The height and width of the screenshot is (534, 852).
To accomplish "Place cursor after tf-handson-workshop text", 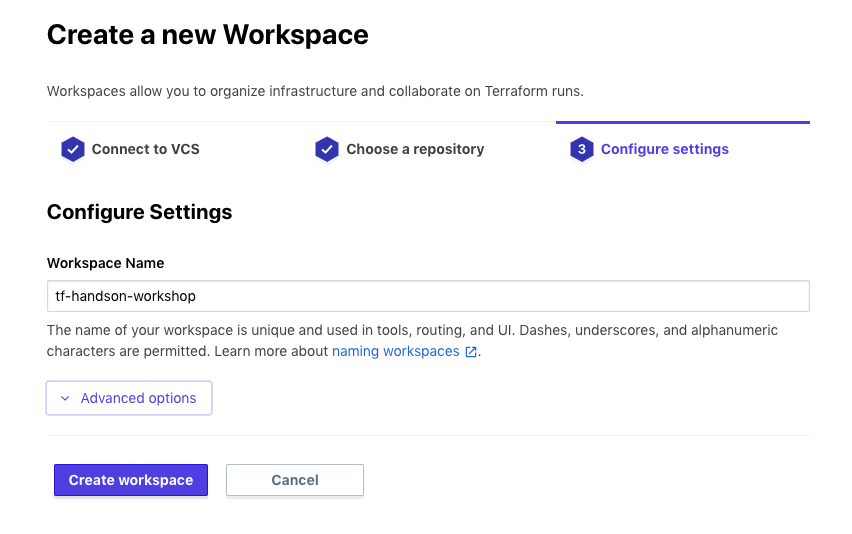I will (197, 296).
